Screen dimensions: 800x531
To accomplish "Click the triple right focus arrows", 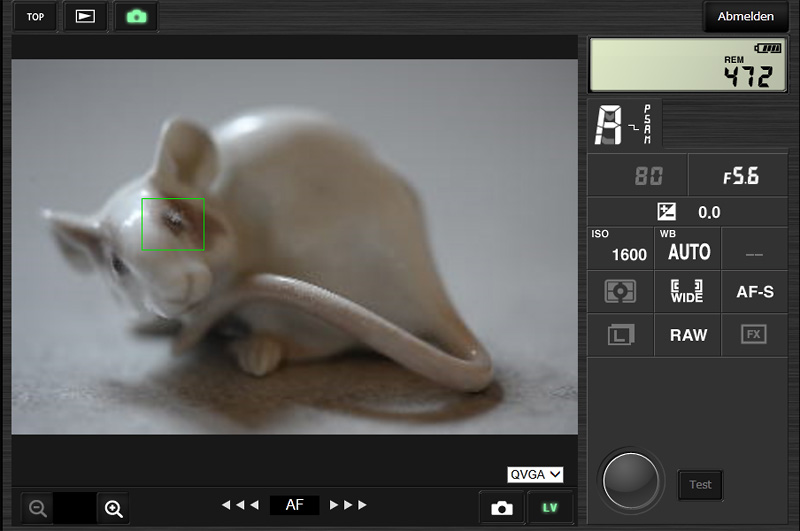I will [x=348, y=505].
